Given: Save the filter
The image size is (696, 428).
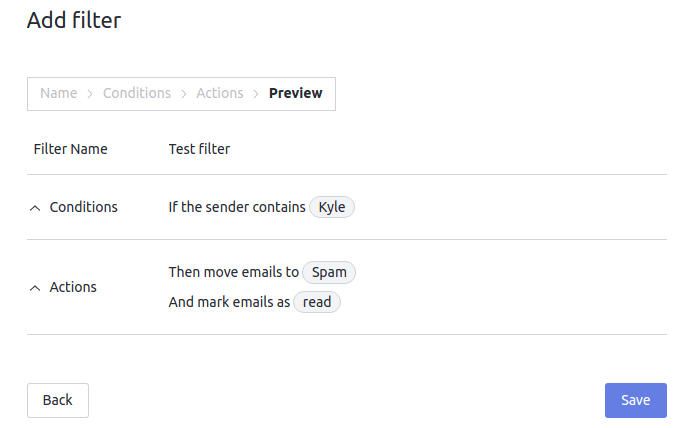Looking at the screenshot, I should [635, 400].
